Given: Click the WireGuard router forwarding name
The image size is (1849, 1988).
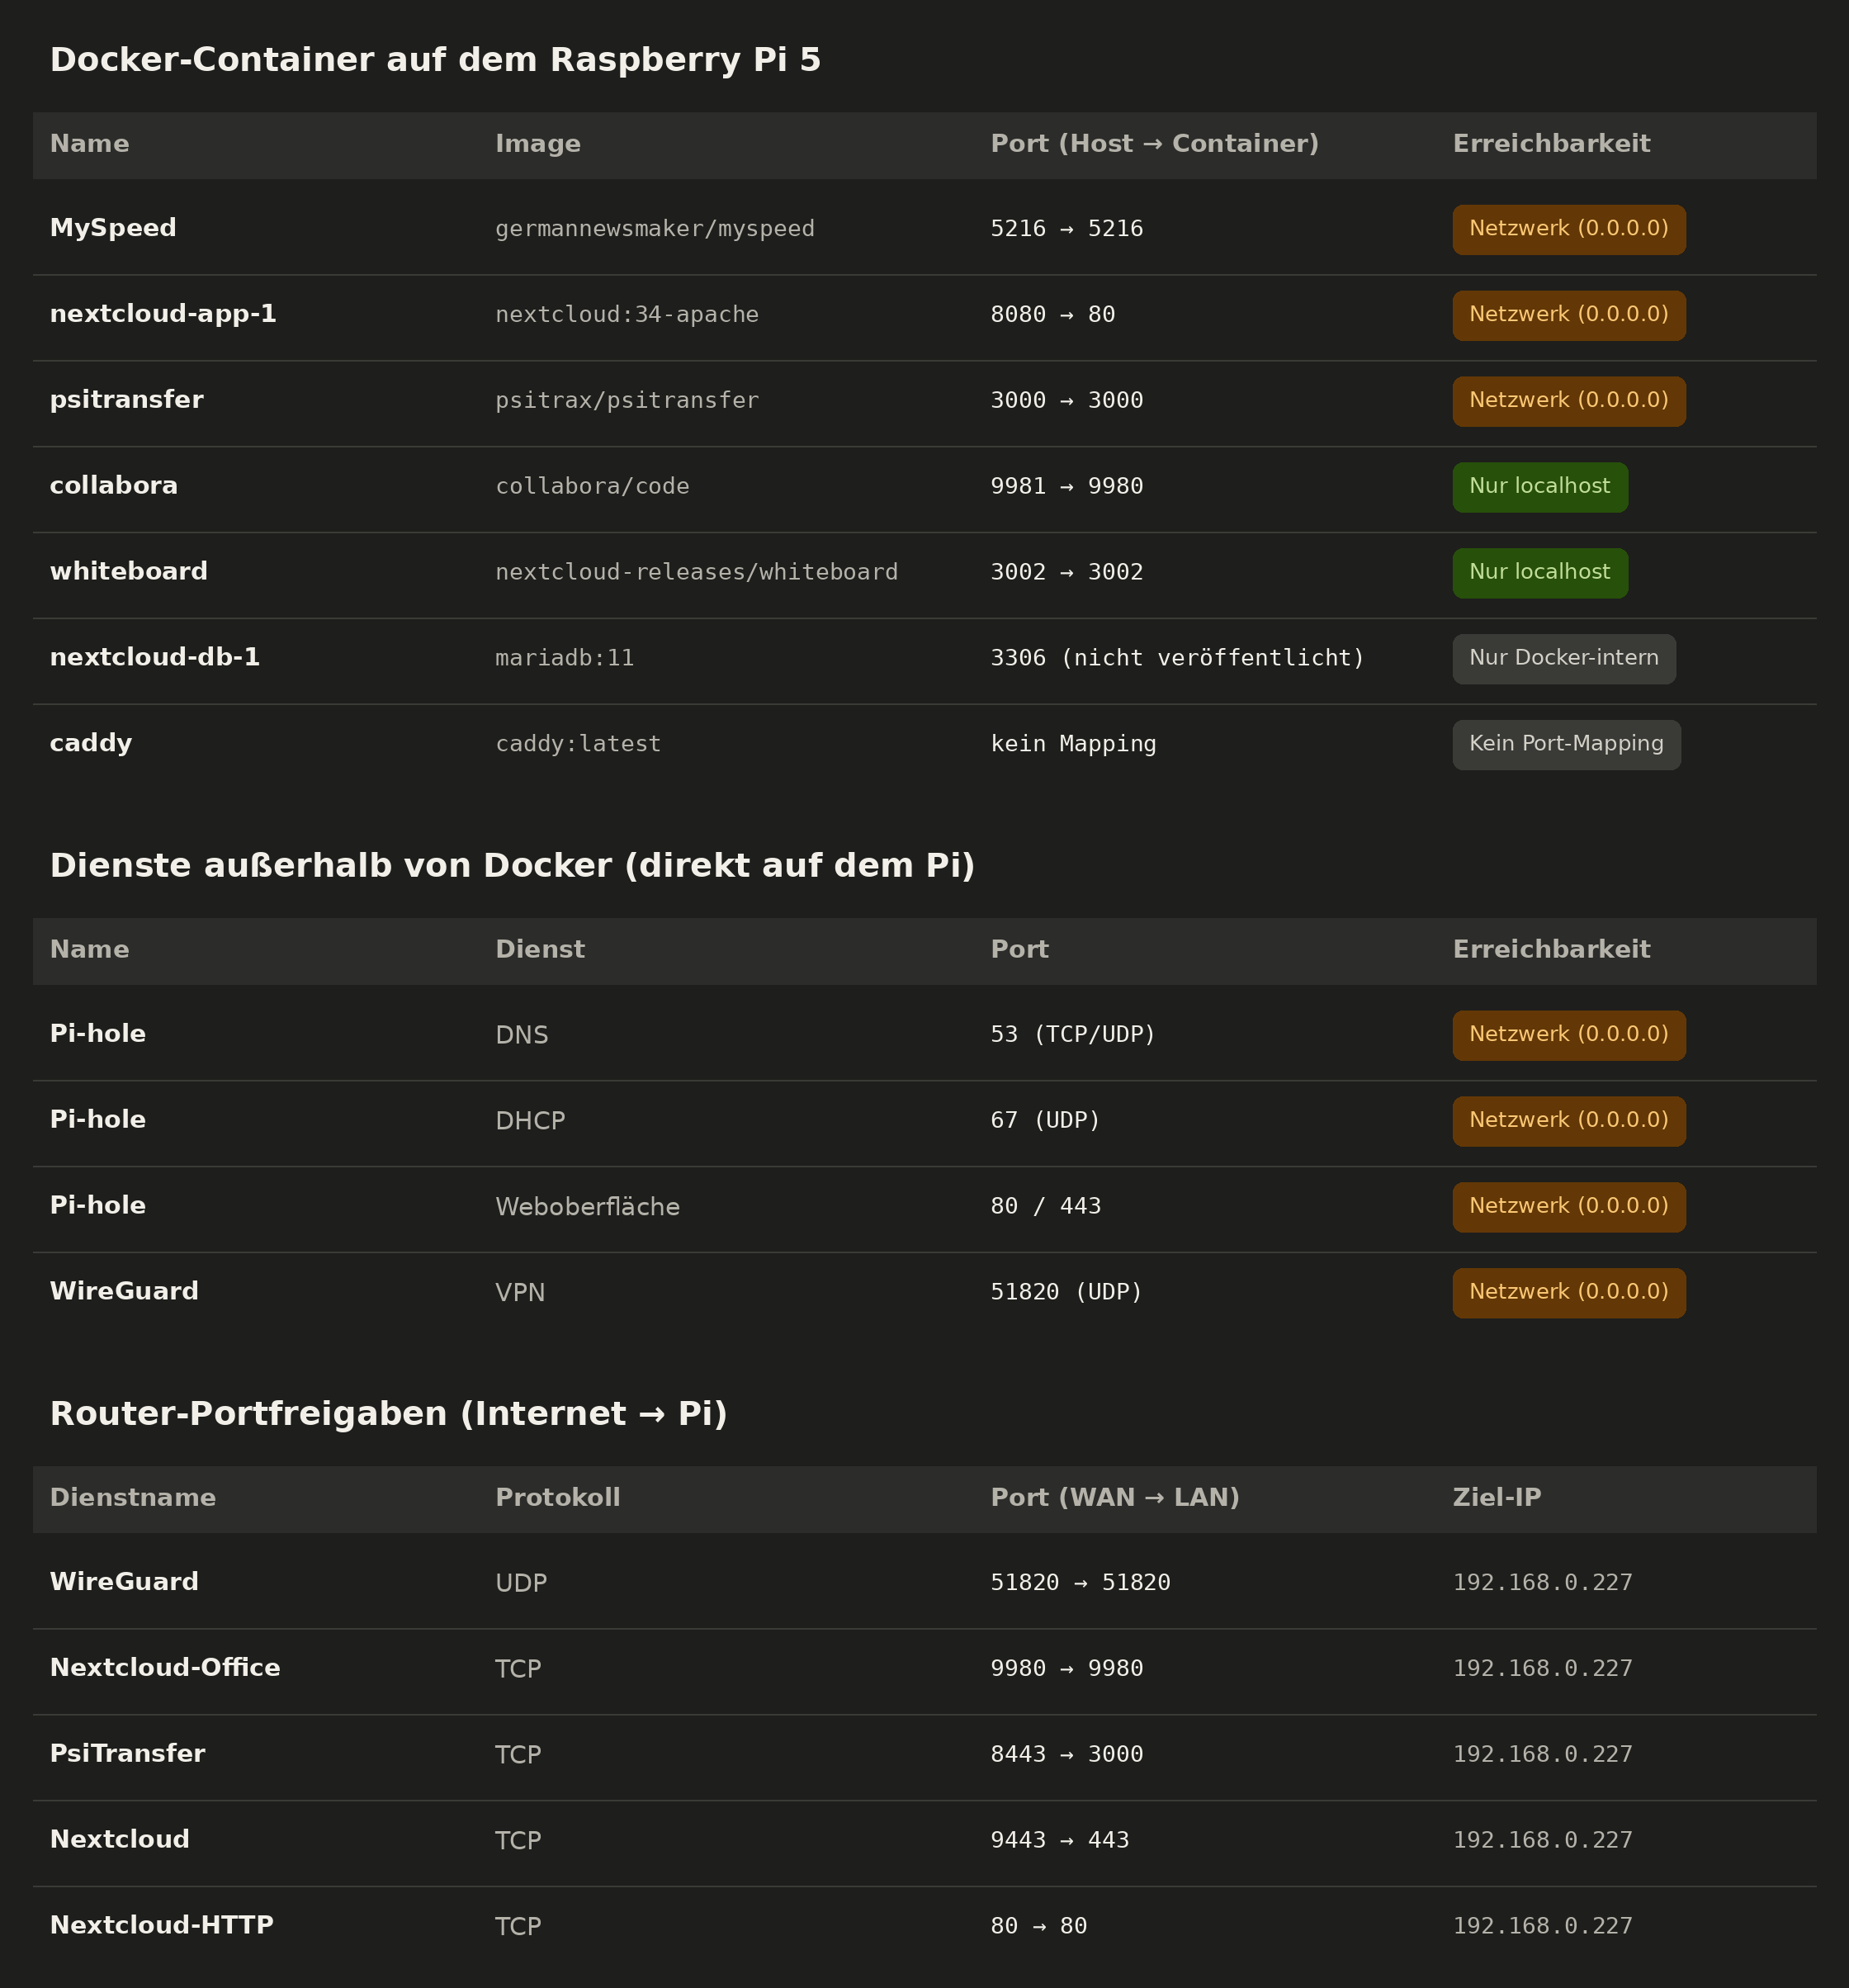Looking at the screenshot, I should click(x=124, y=1583).
